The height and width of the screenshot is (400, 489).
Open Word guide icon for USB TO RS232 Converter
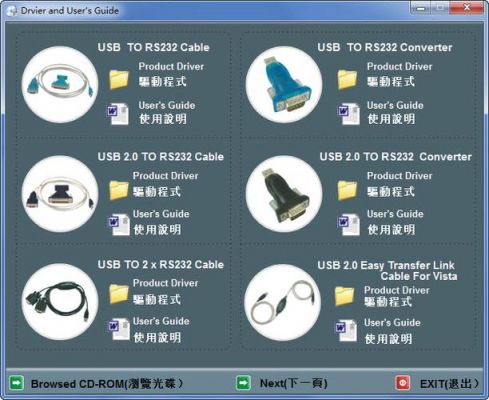pyautogui.click(x=348, y=114)
